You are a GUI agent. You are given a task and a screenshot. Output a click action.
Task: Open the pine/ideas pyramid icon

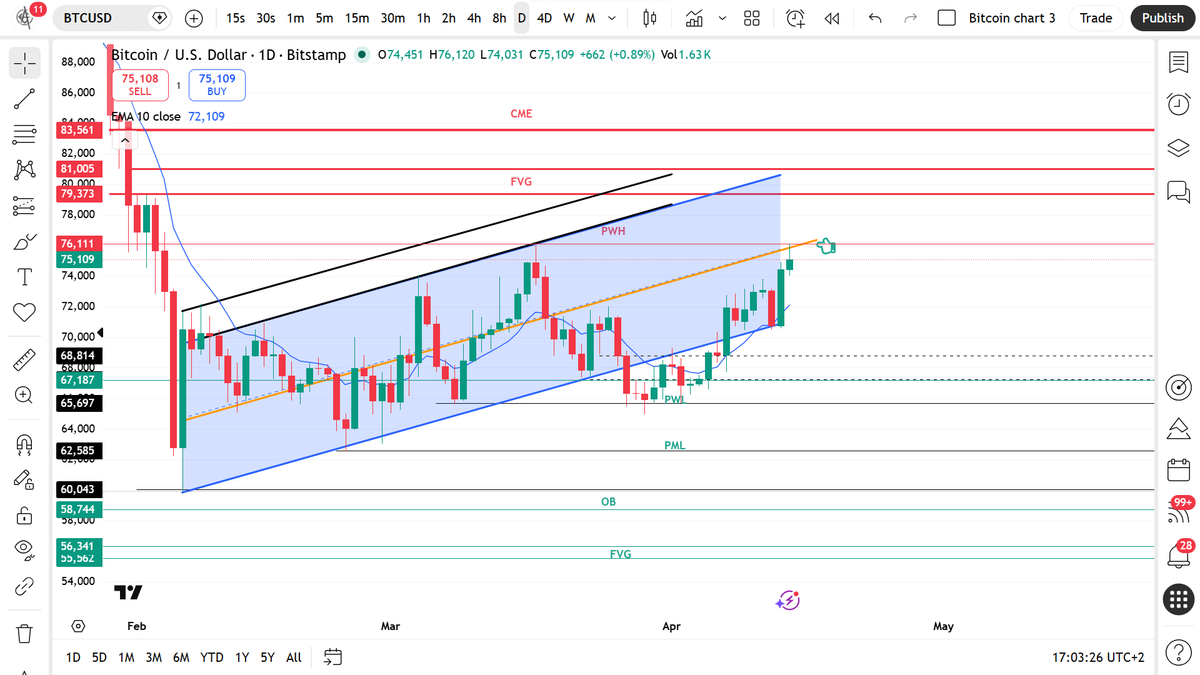point(1178,430)
